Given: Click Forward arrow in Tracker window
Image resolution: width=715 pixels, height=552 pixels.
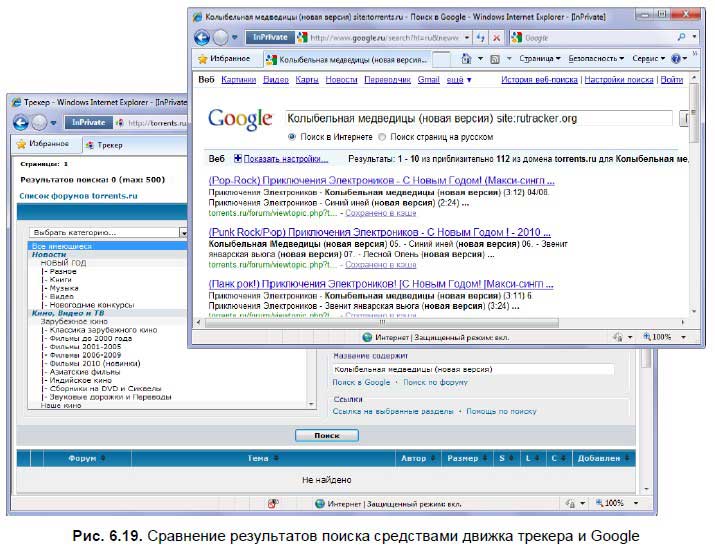Looking at the screenshot, I should 39,123.
